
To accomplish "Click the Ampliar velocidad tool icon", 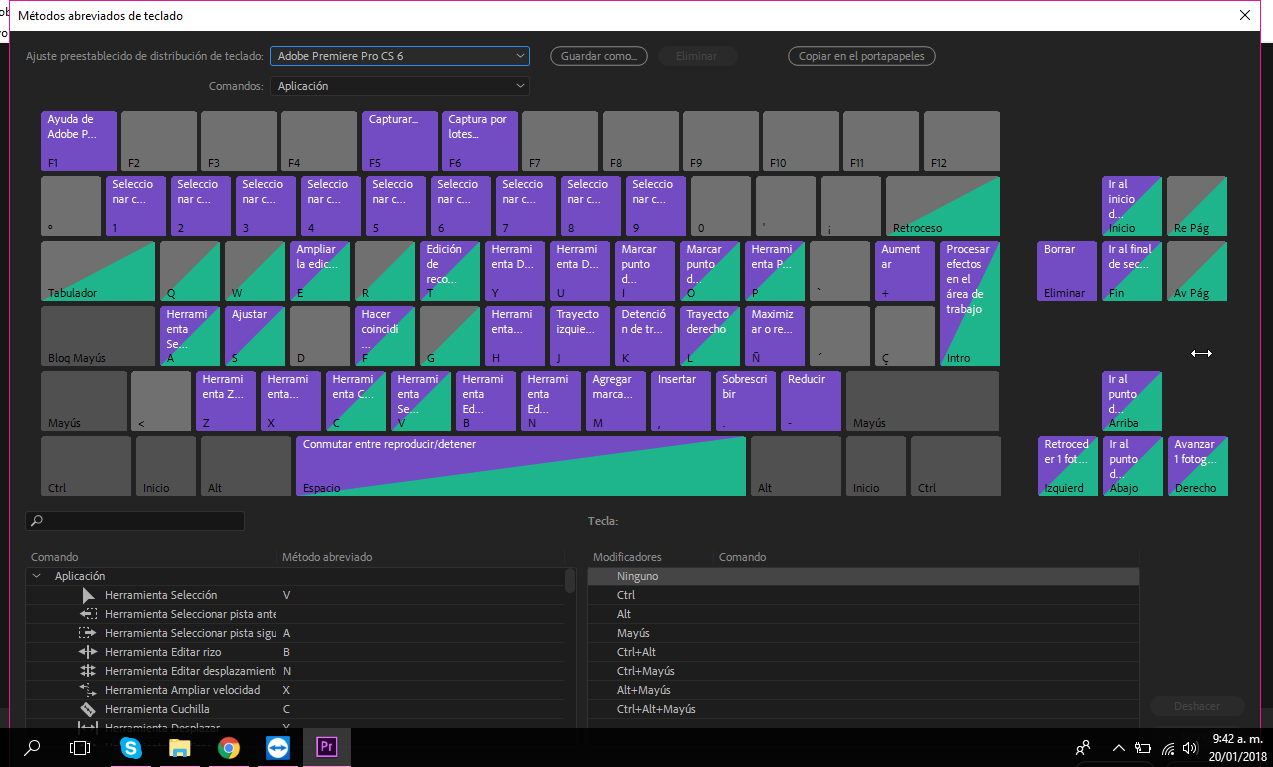I will point(88,690).
